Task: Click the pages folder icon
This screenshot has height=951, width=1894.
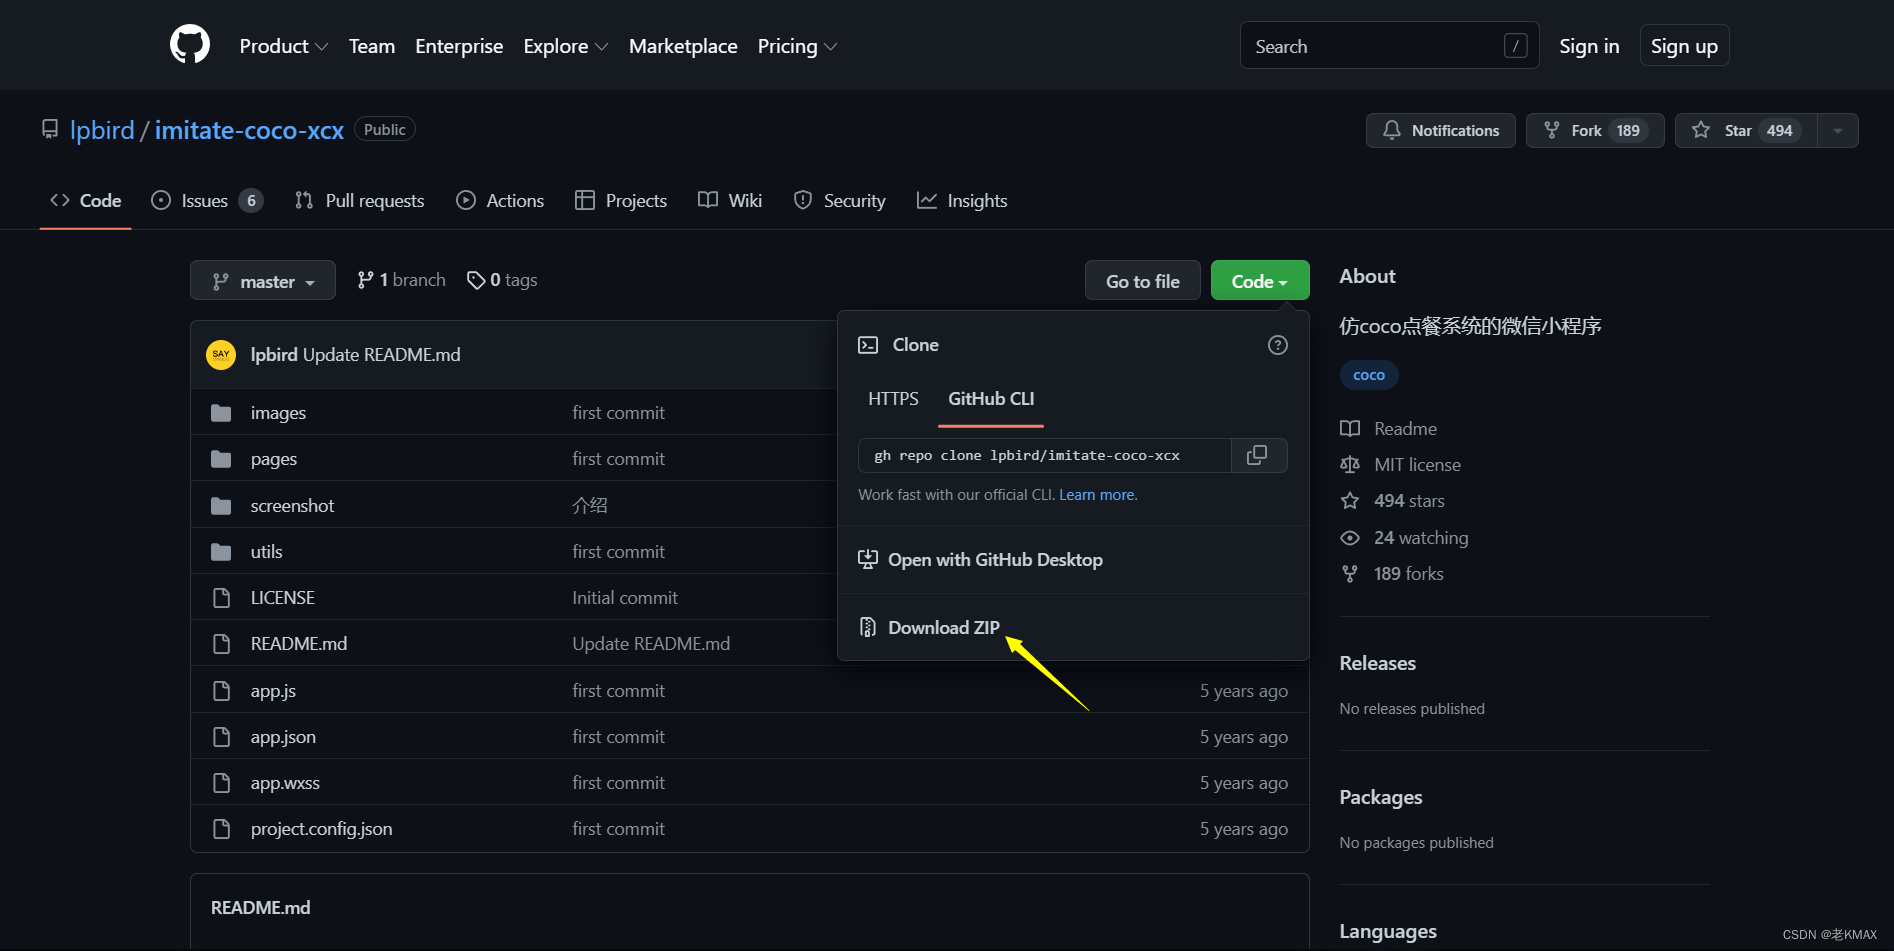Action: tap(221, 459)
